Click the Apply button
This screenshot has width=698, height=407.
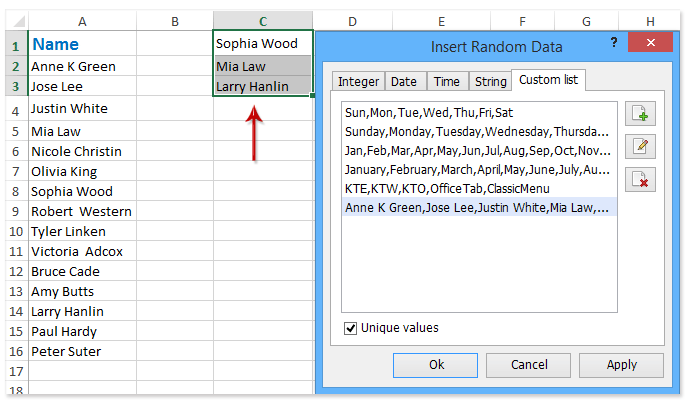coord(621,365)
